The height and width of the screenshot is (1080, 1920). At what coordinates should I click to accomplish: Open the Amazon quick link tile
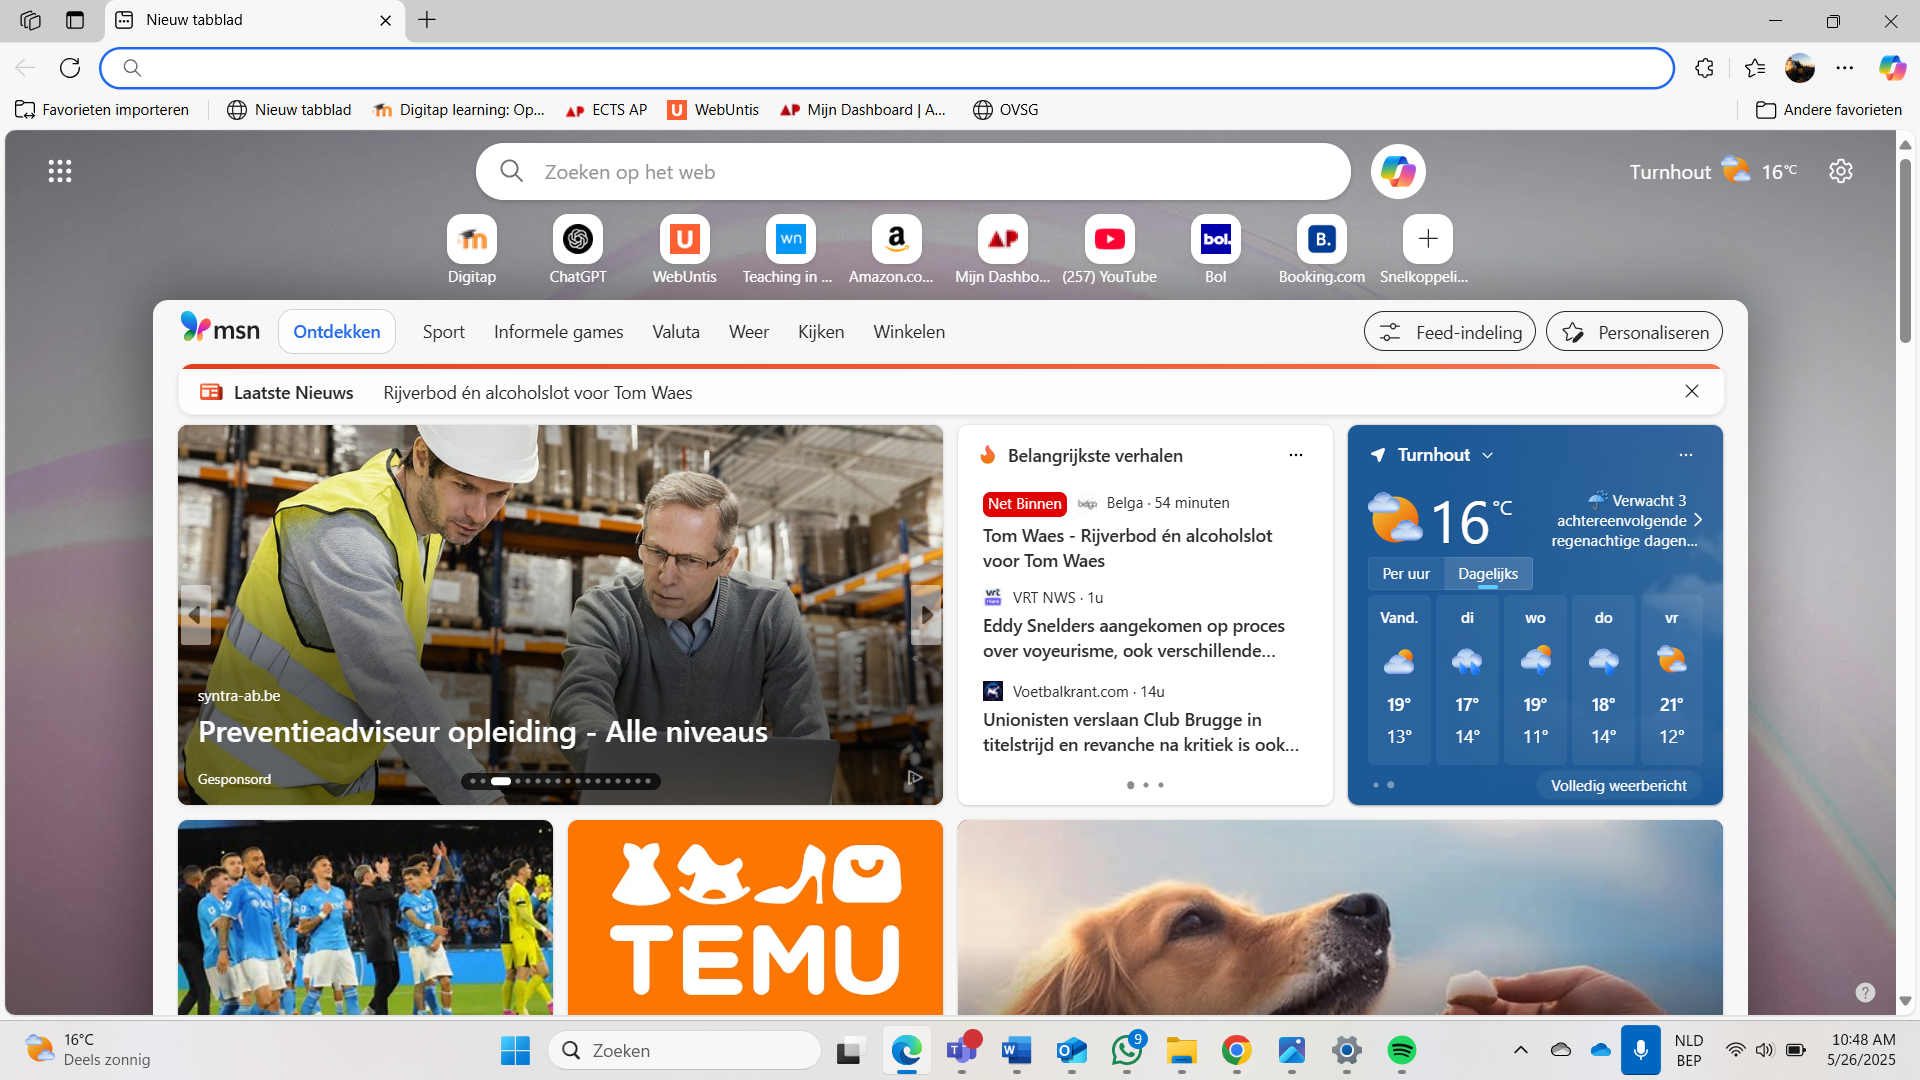click(x=897, y=250)
